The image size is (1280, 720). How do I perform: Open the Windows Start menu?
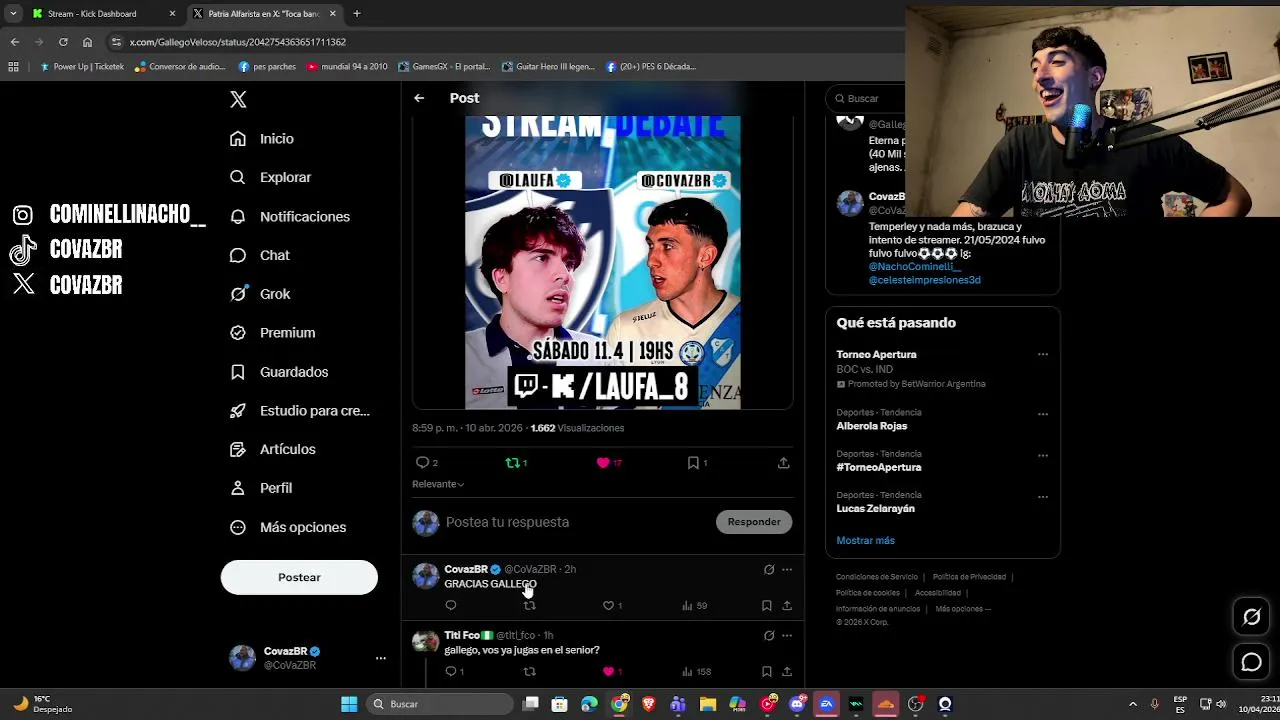pos(349,704)
